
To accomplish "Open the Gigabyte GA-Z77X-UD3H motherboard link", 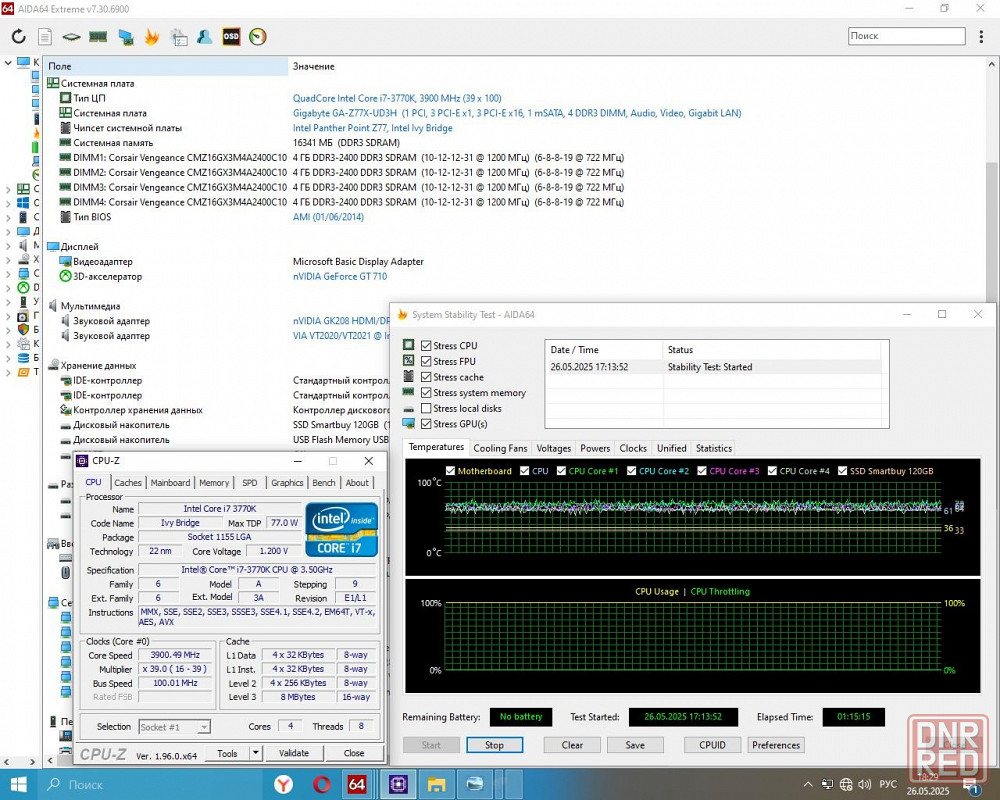I will (x=517, y=113).
